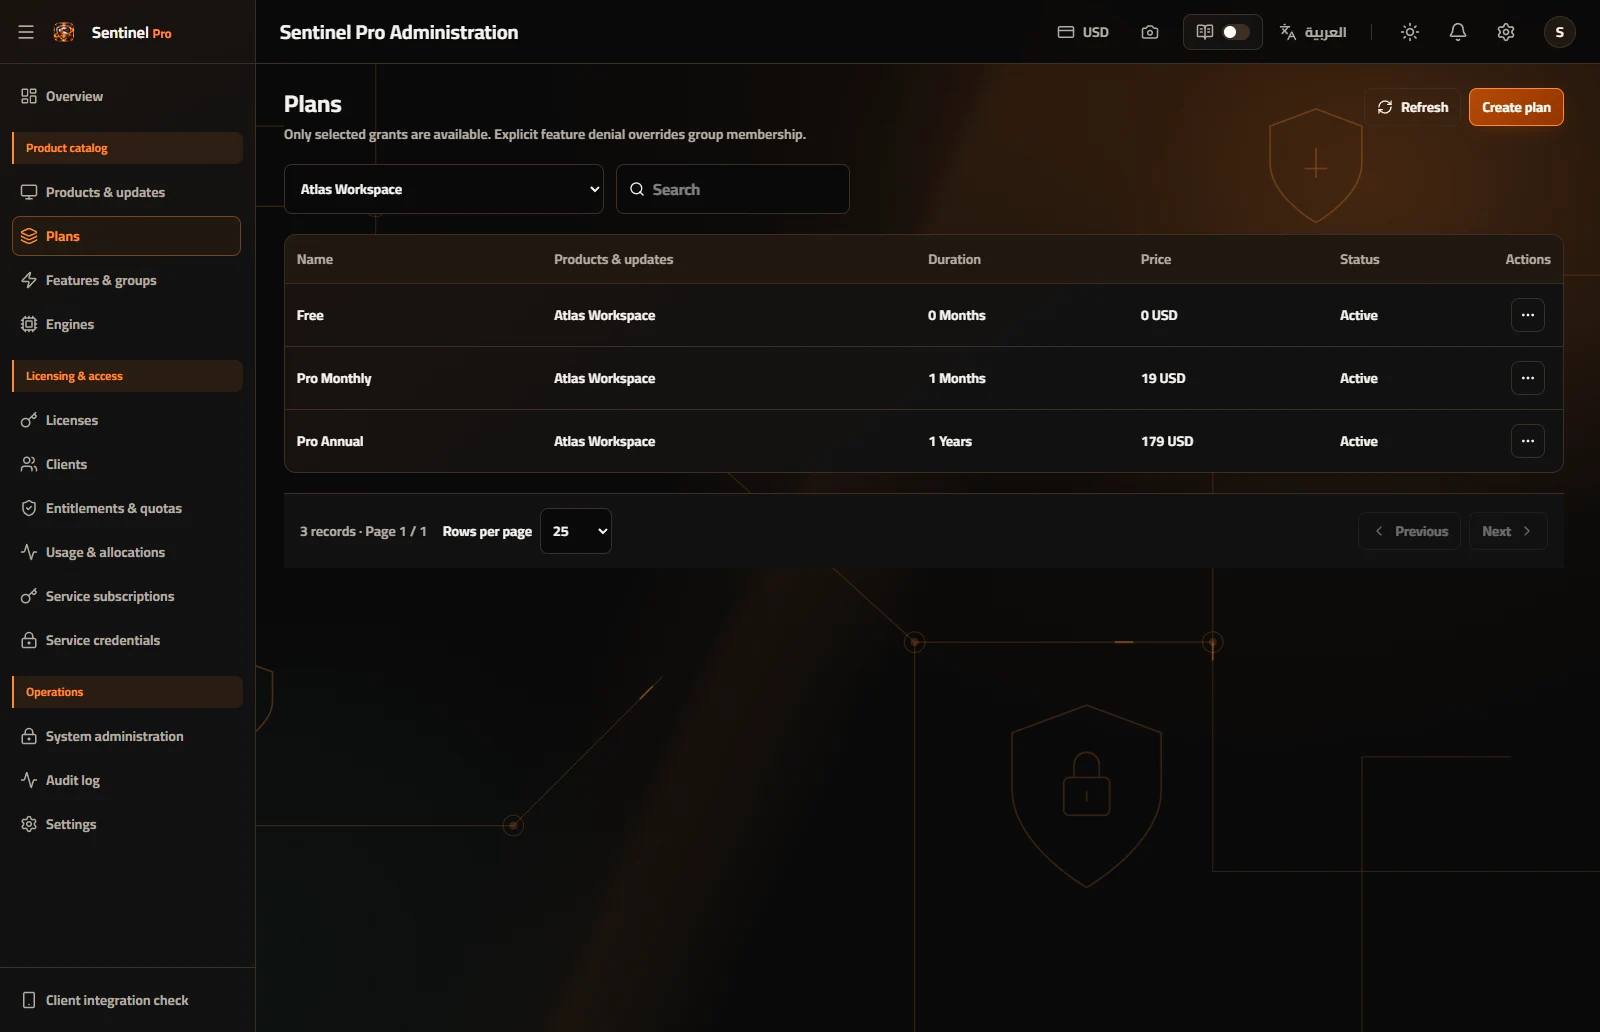
Task: Click the Clients people icon
Action: (x=29, y=464)
